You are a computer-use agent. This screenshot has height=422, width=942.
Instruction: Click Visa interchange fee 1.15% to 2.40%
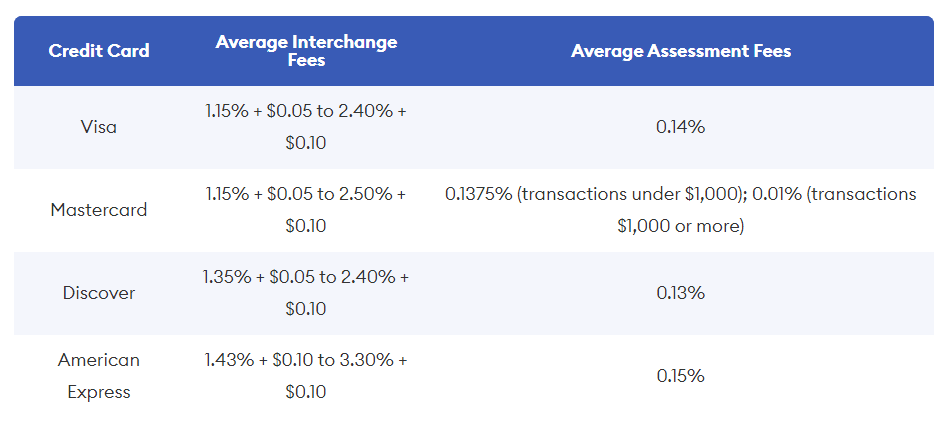(306, 127)
